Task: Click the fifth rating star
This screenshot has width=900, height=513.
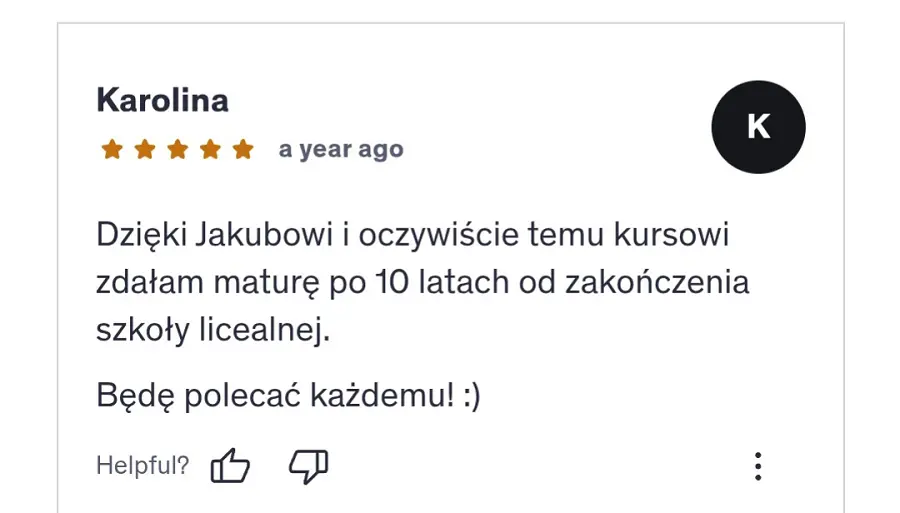Action: [x=243, y=150]
